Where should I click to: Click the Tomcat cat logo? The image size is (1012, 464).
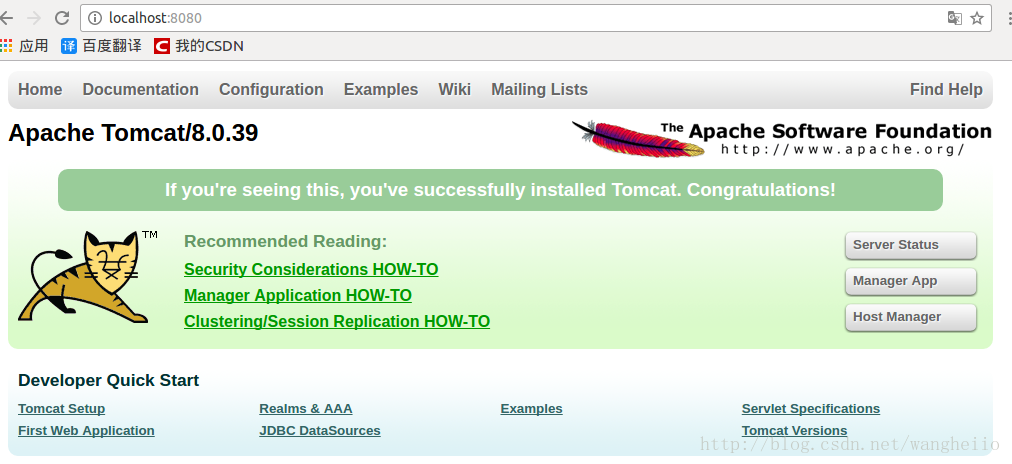coord(88,276)
